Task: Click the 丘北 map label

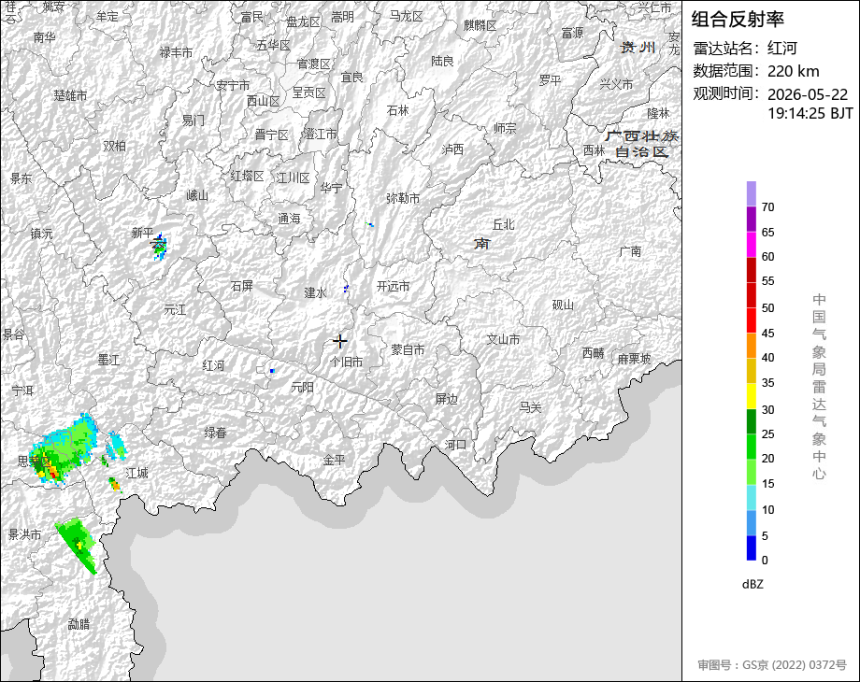Action: (503, 224)
